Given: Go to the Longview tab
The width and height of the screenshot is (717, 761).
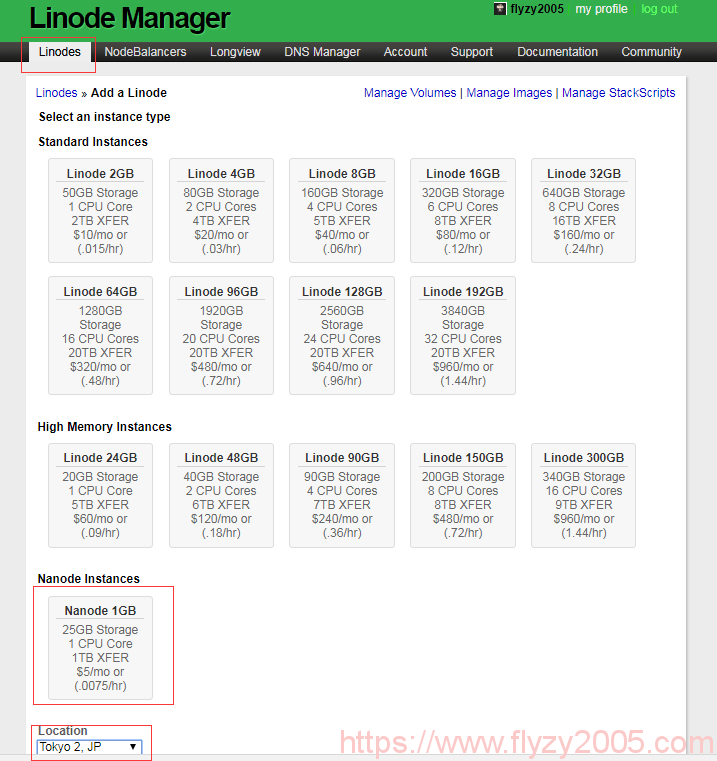Looking at the screenshot, I should [235, 52].
